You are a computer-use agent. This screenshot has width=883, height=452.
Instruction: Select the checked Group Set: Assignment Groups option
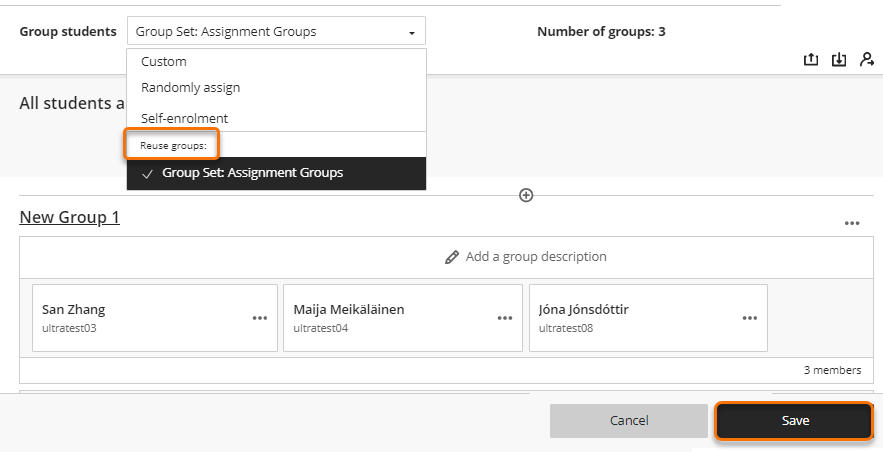click(252, 173)
